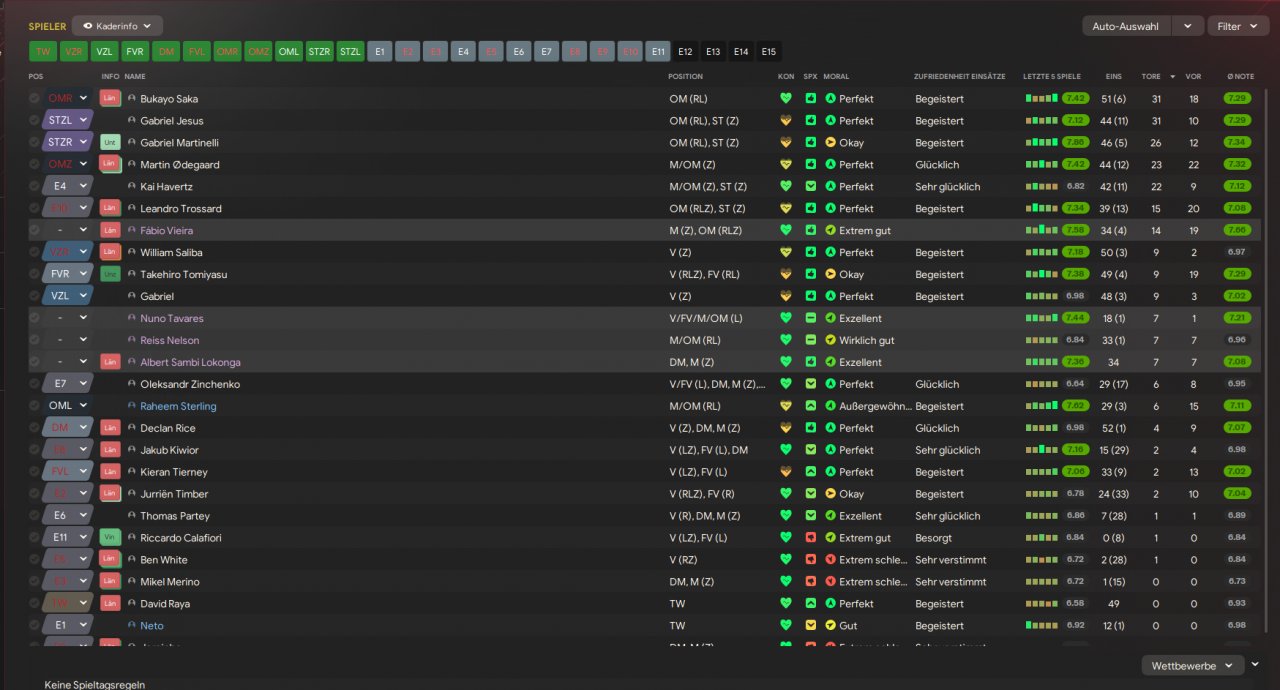
Task: Click William Saliba's Län info badge
Action: tap(110, 252)
